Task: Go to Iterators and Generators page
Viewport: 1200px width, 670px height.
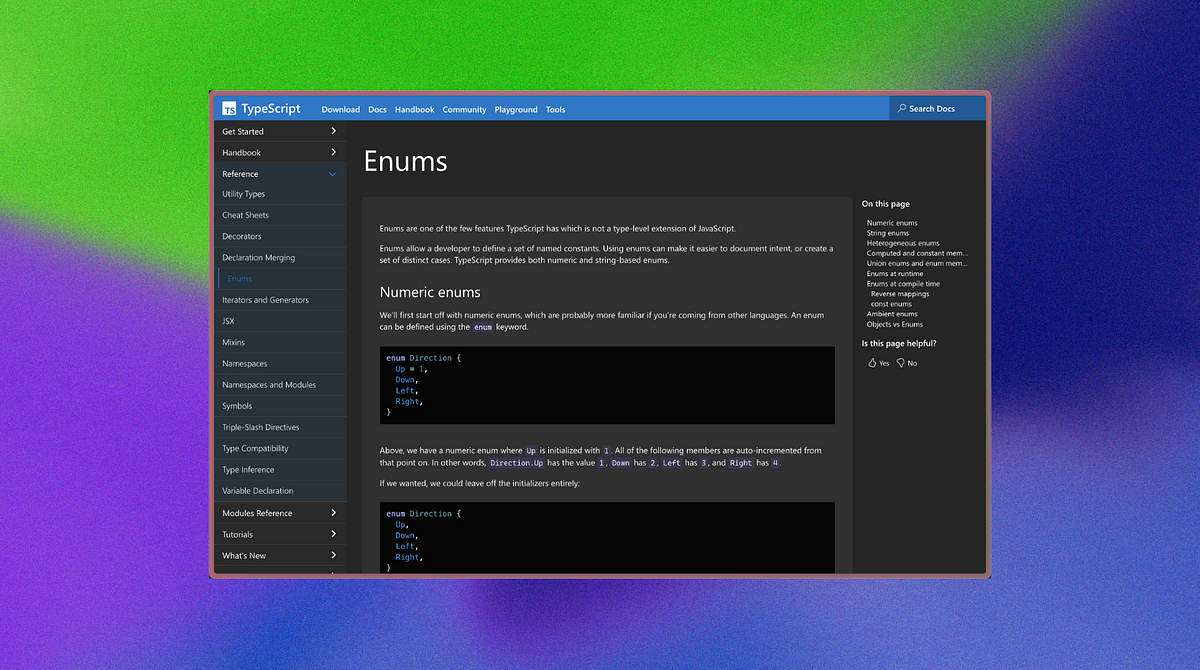Action: click(265, 300)
